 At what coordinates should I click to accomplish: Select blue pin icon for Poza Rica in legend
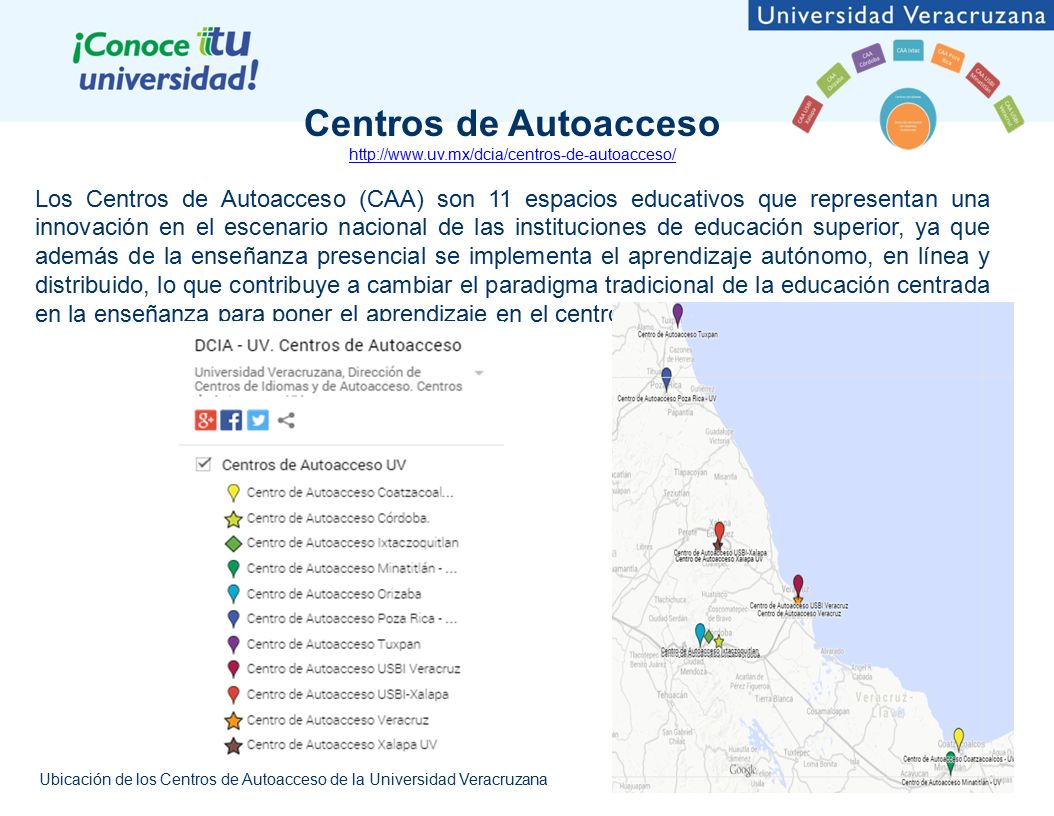(233, 619)
